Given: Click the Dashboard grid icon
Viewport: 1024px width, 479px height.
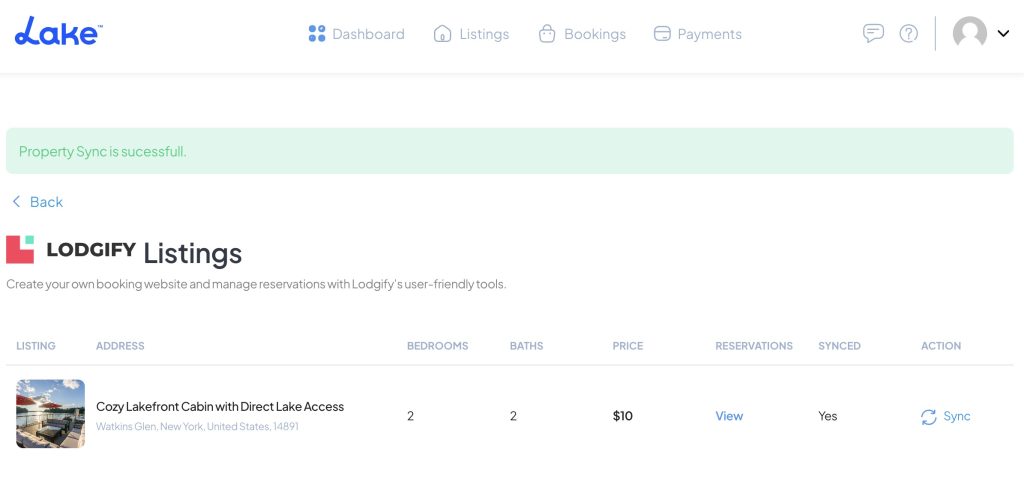Looking at the screenshot, I should point(317,34).
